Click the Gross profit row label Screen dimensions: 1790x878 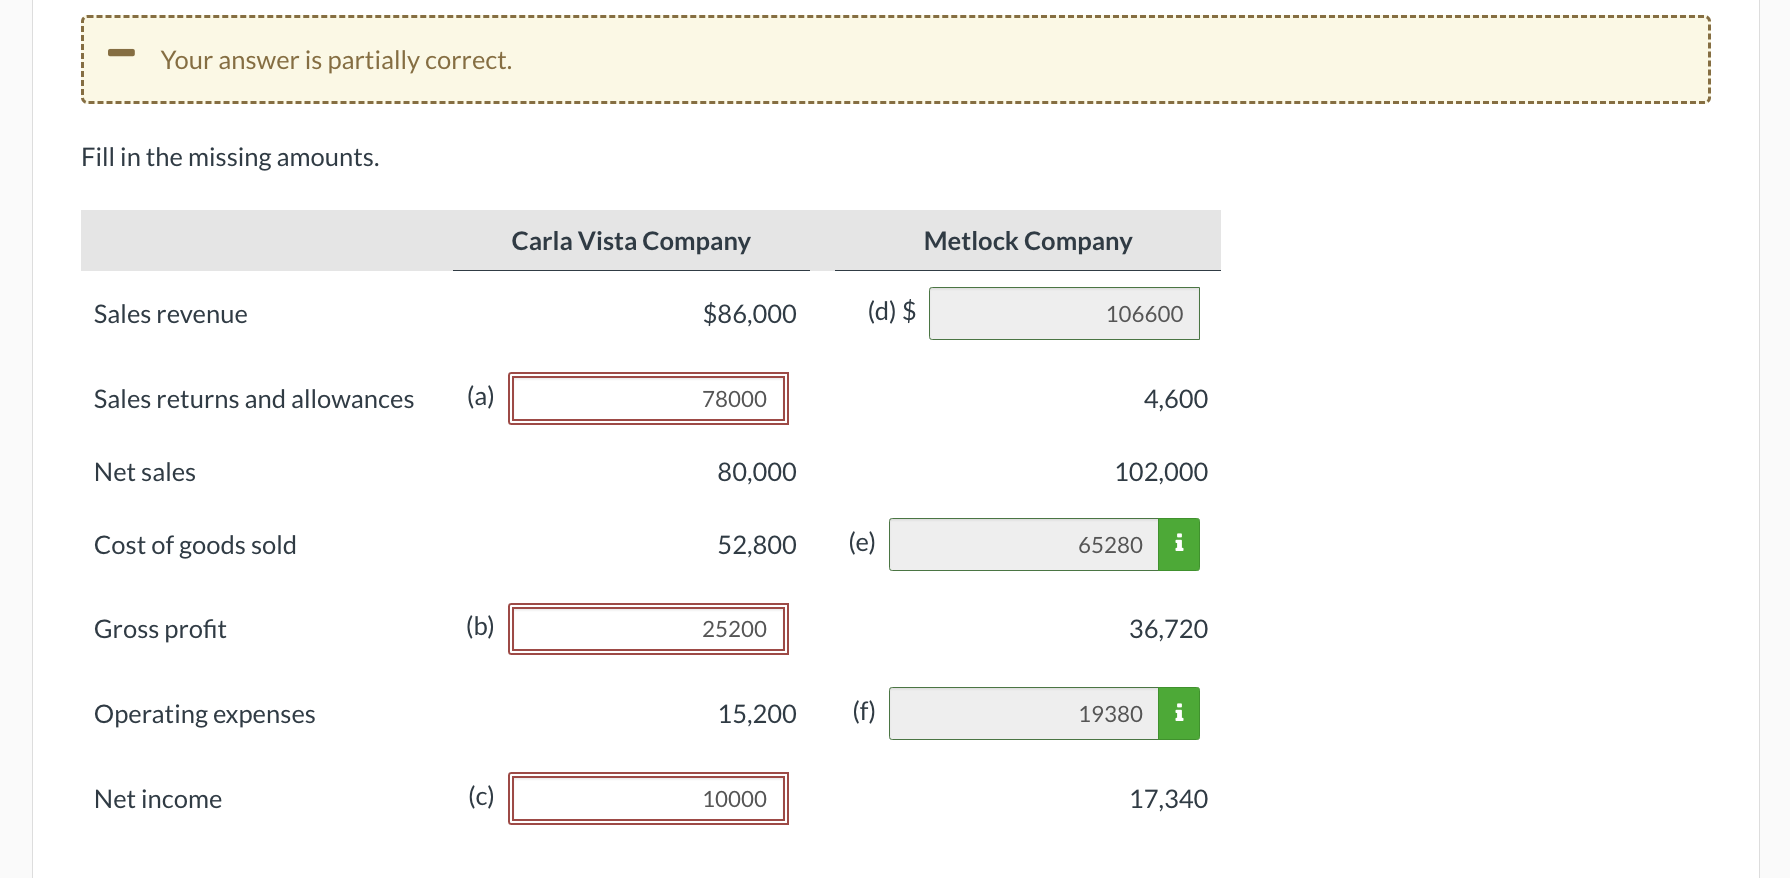click(160, 629)
